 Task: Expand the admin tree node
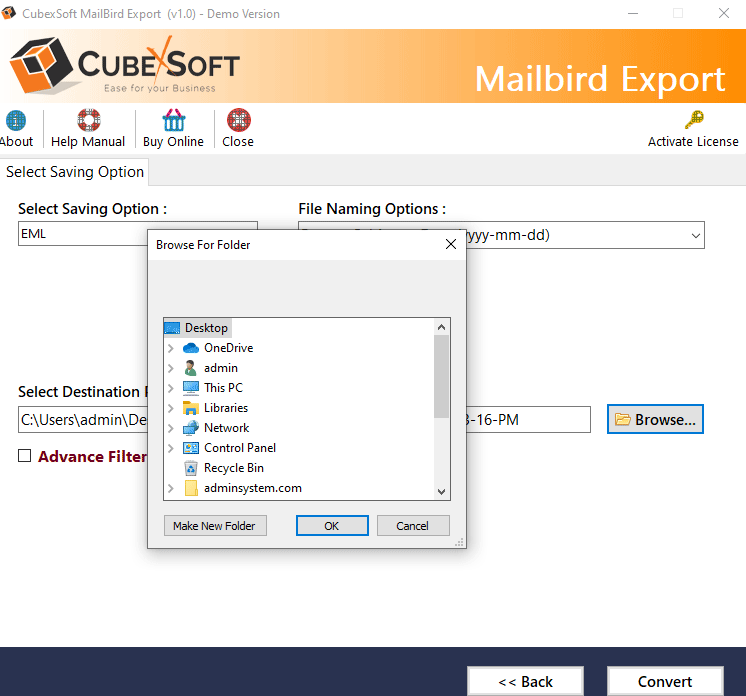[171, 368]
